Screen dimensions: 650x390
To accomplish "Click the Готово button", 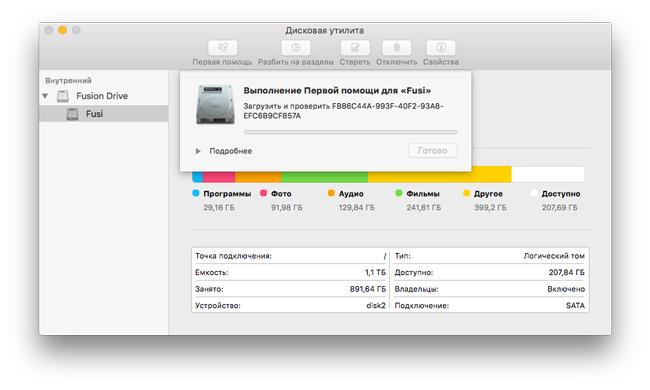I will point(433,150).
